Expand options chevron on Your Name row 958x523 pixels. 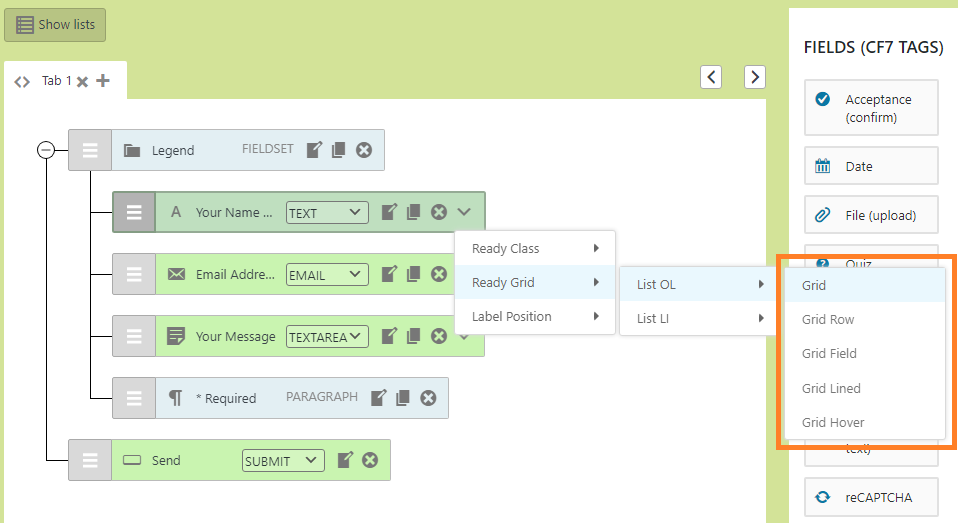(x=464, y=212)
